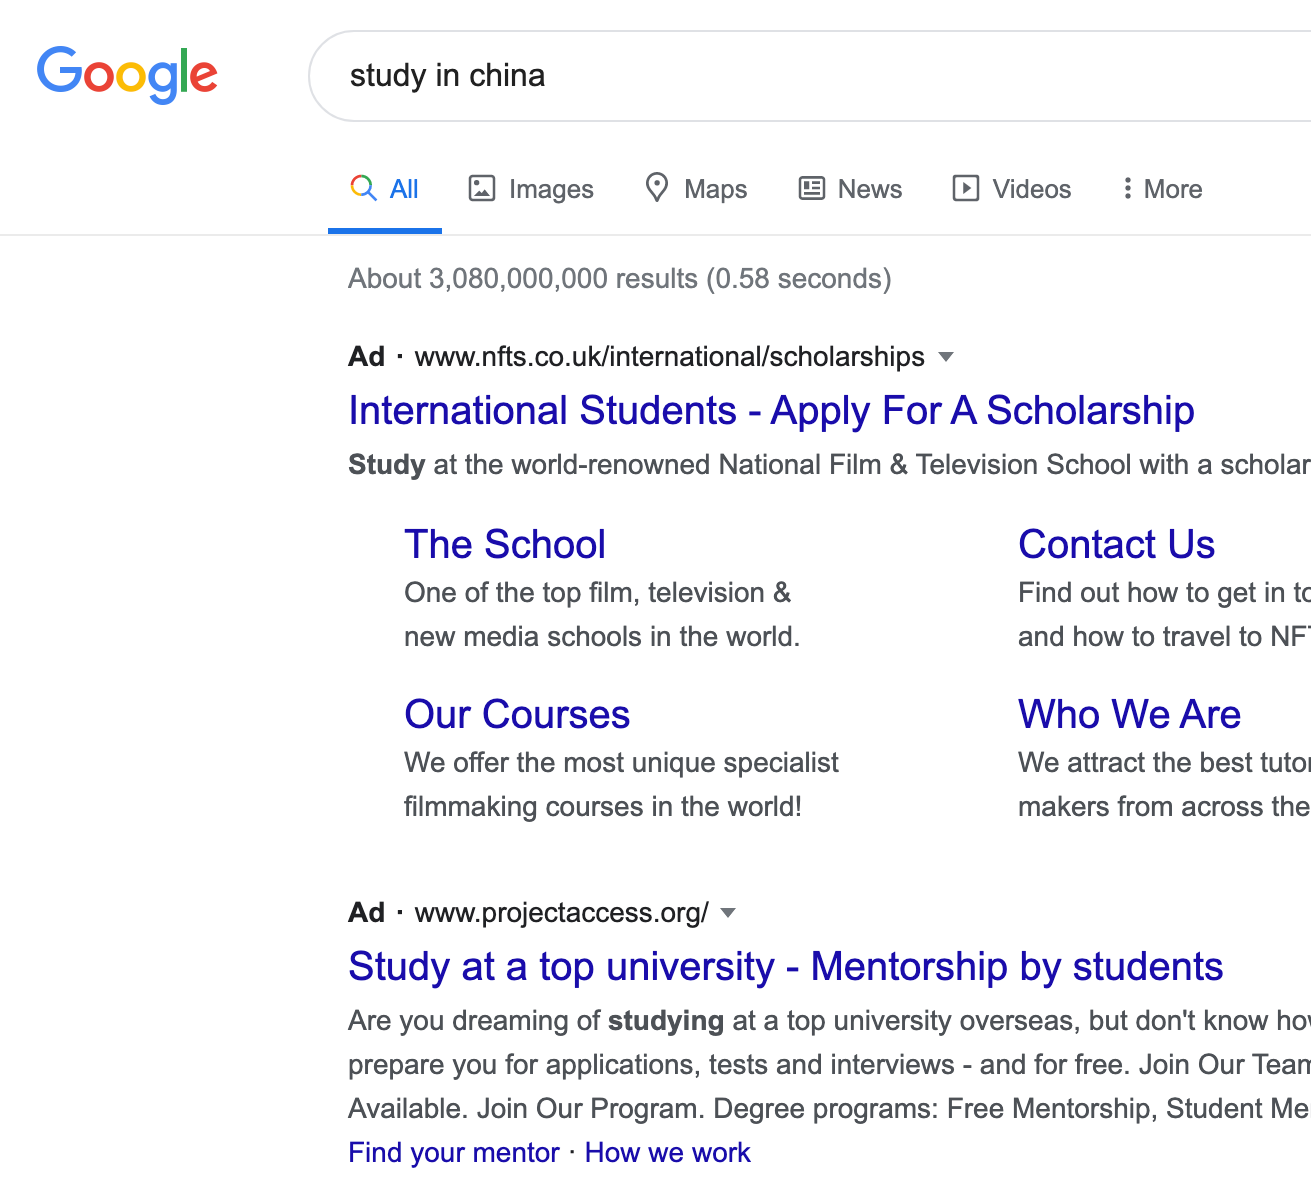
Task: Open the Contact Us sitelink
Action: (1116, 545)
